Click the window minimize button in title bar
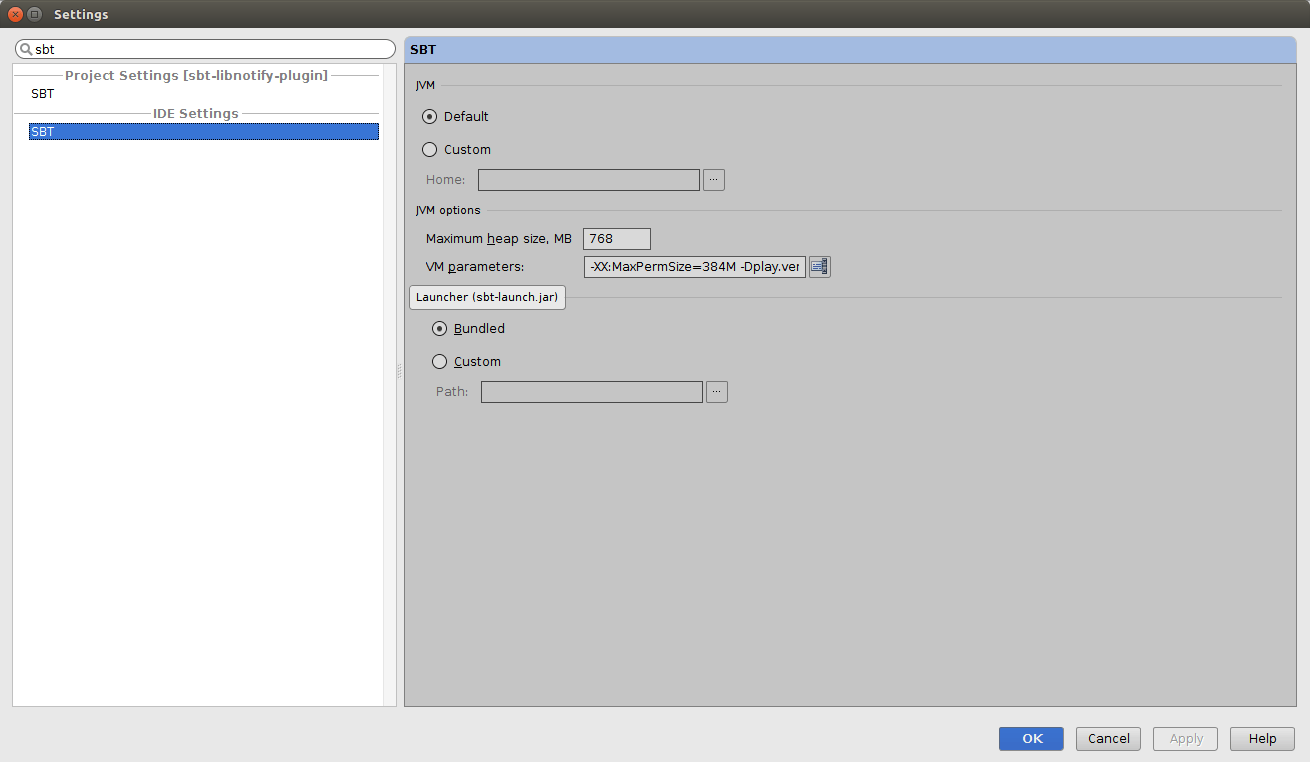Screen dimensions: 1310x762 [x=35, y=14]
